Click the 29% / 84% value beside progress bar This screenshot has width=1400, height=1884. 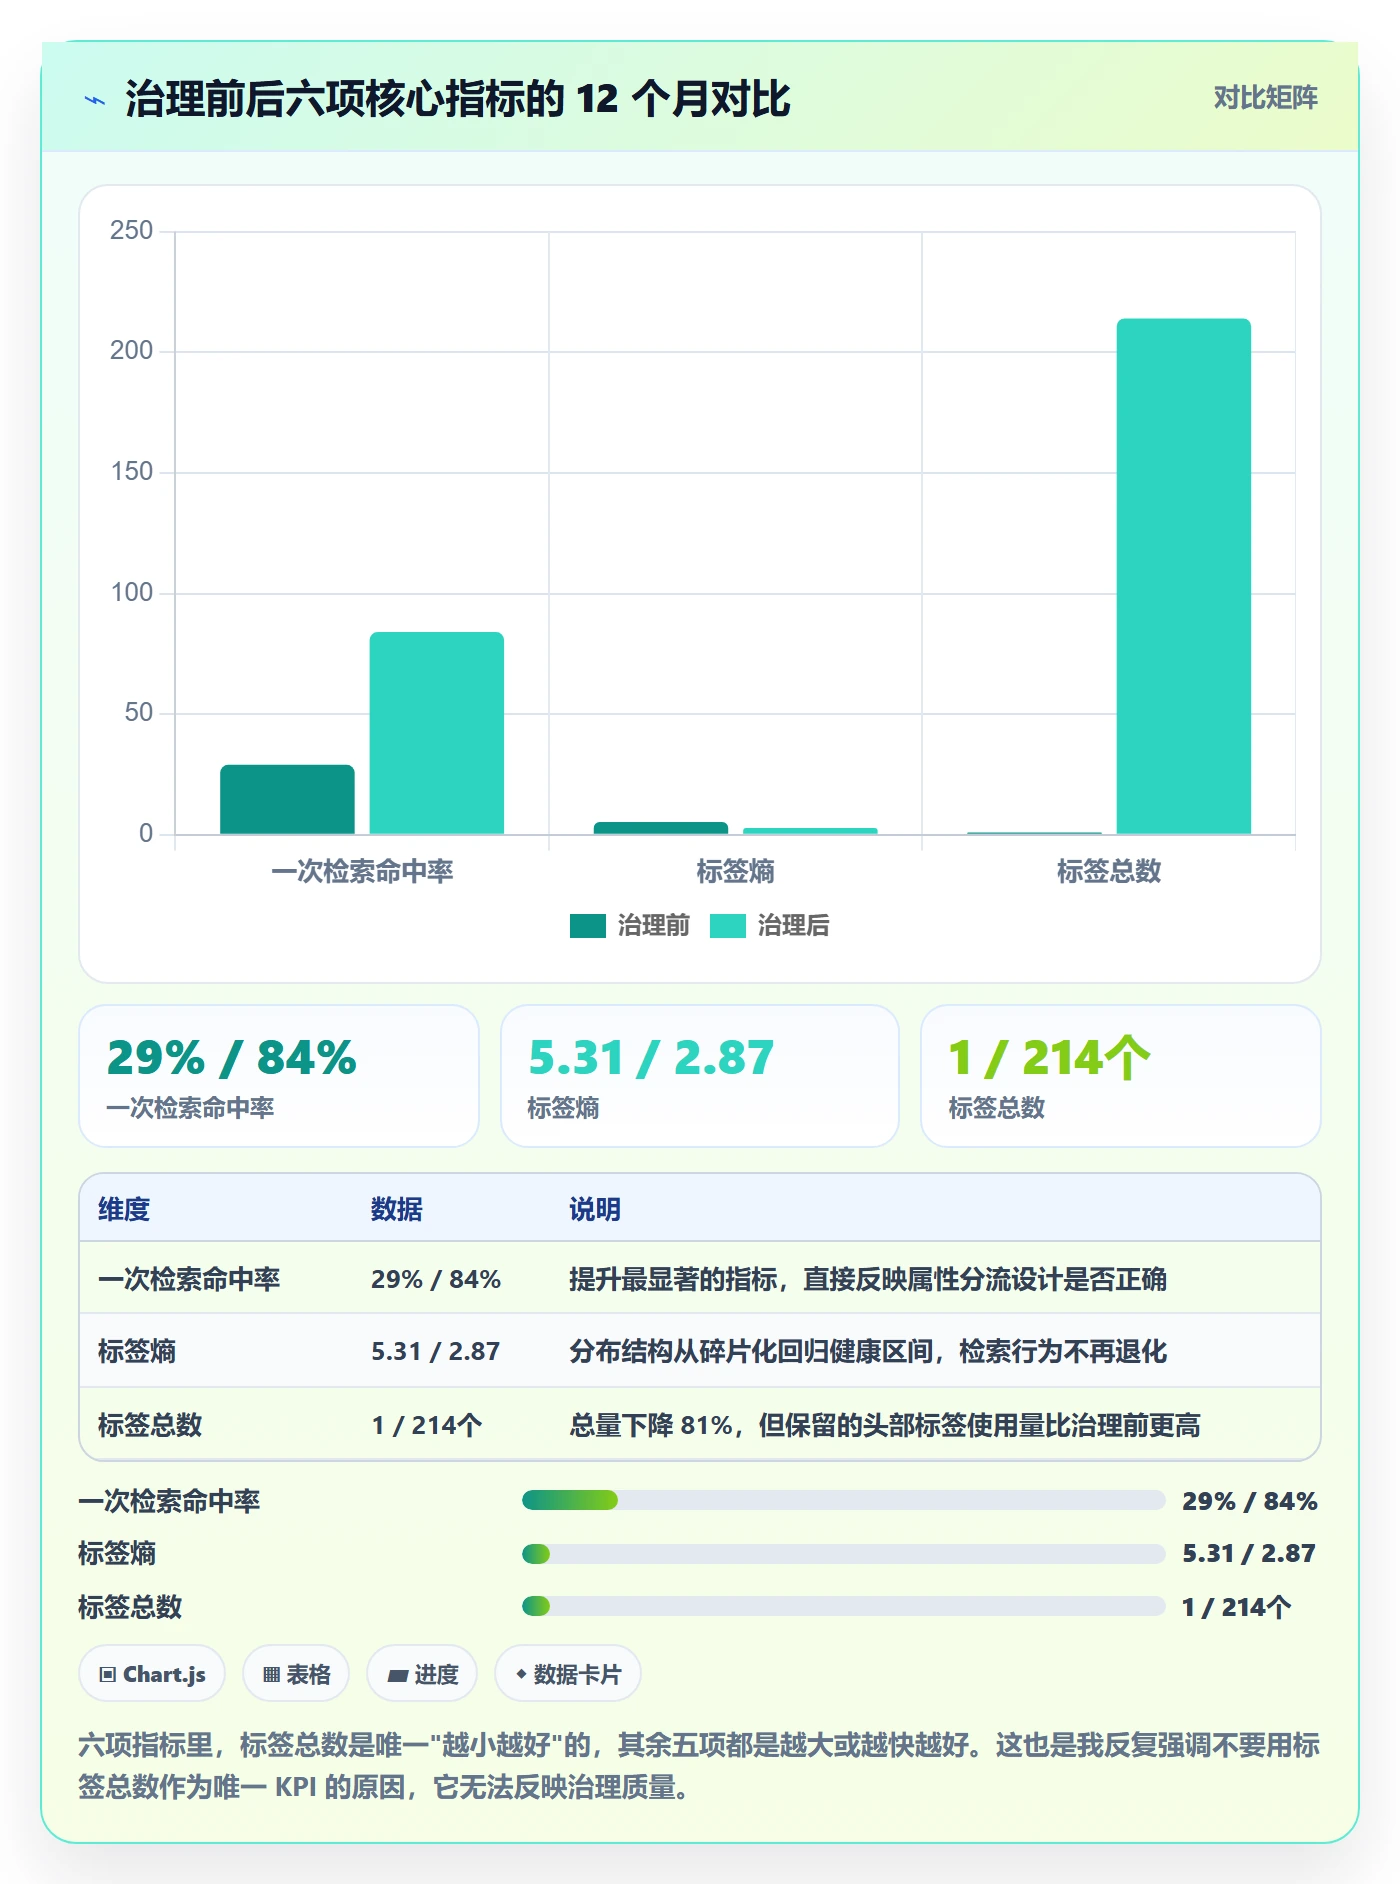click(1249, 1501)
